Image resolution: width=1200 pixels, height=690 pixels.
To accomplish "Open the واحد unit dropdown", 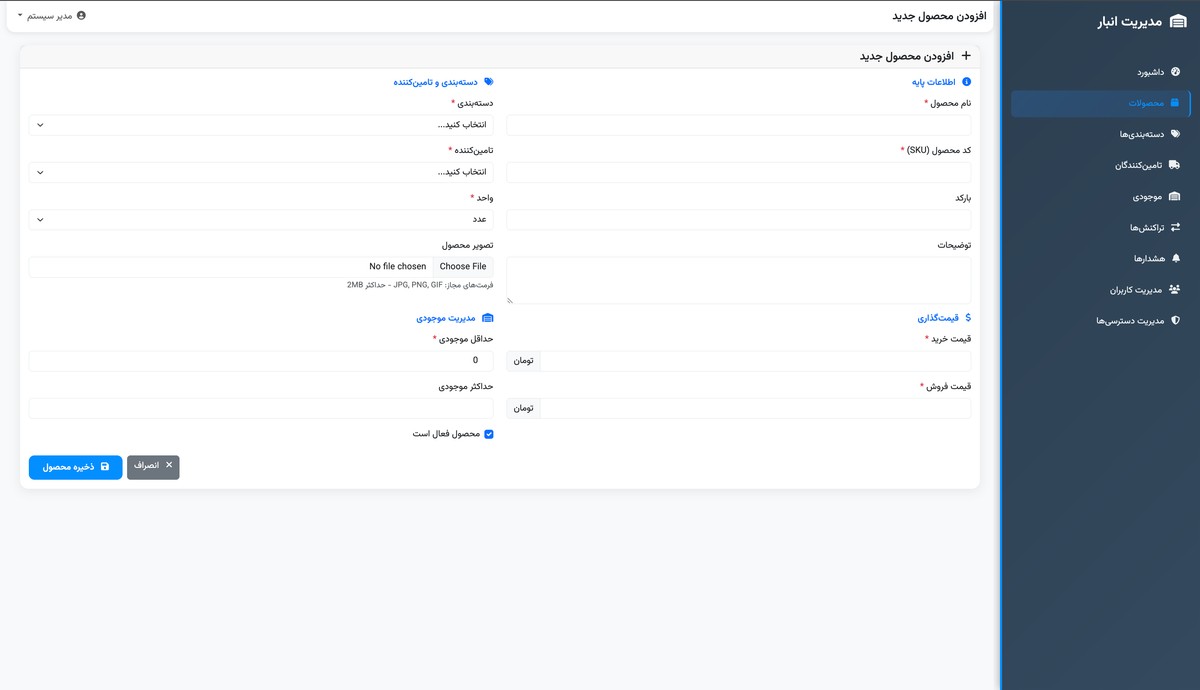I will [261, 219].
